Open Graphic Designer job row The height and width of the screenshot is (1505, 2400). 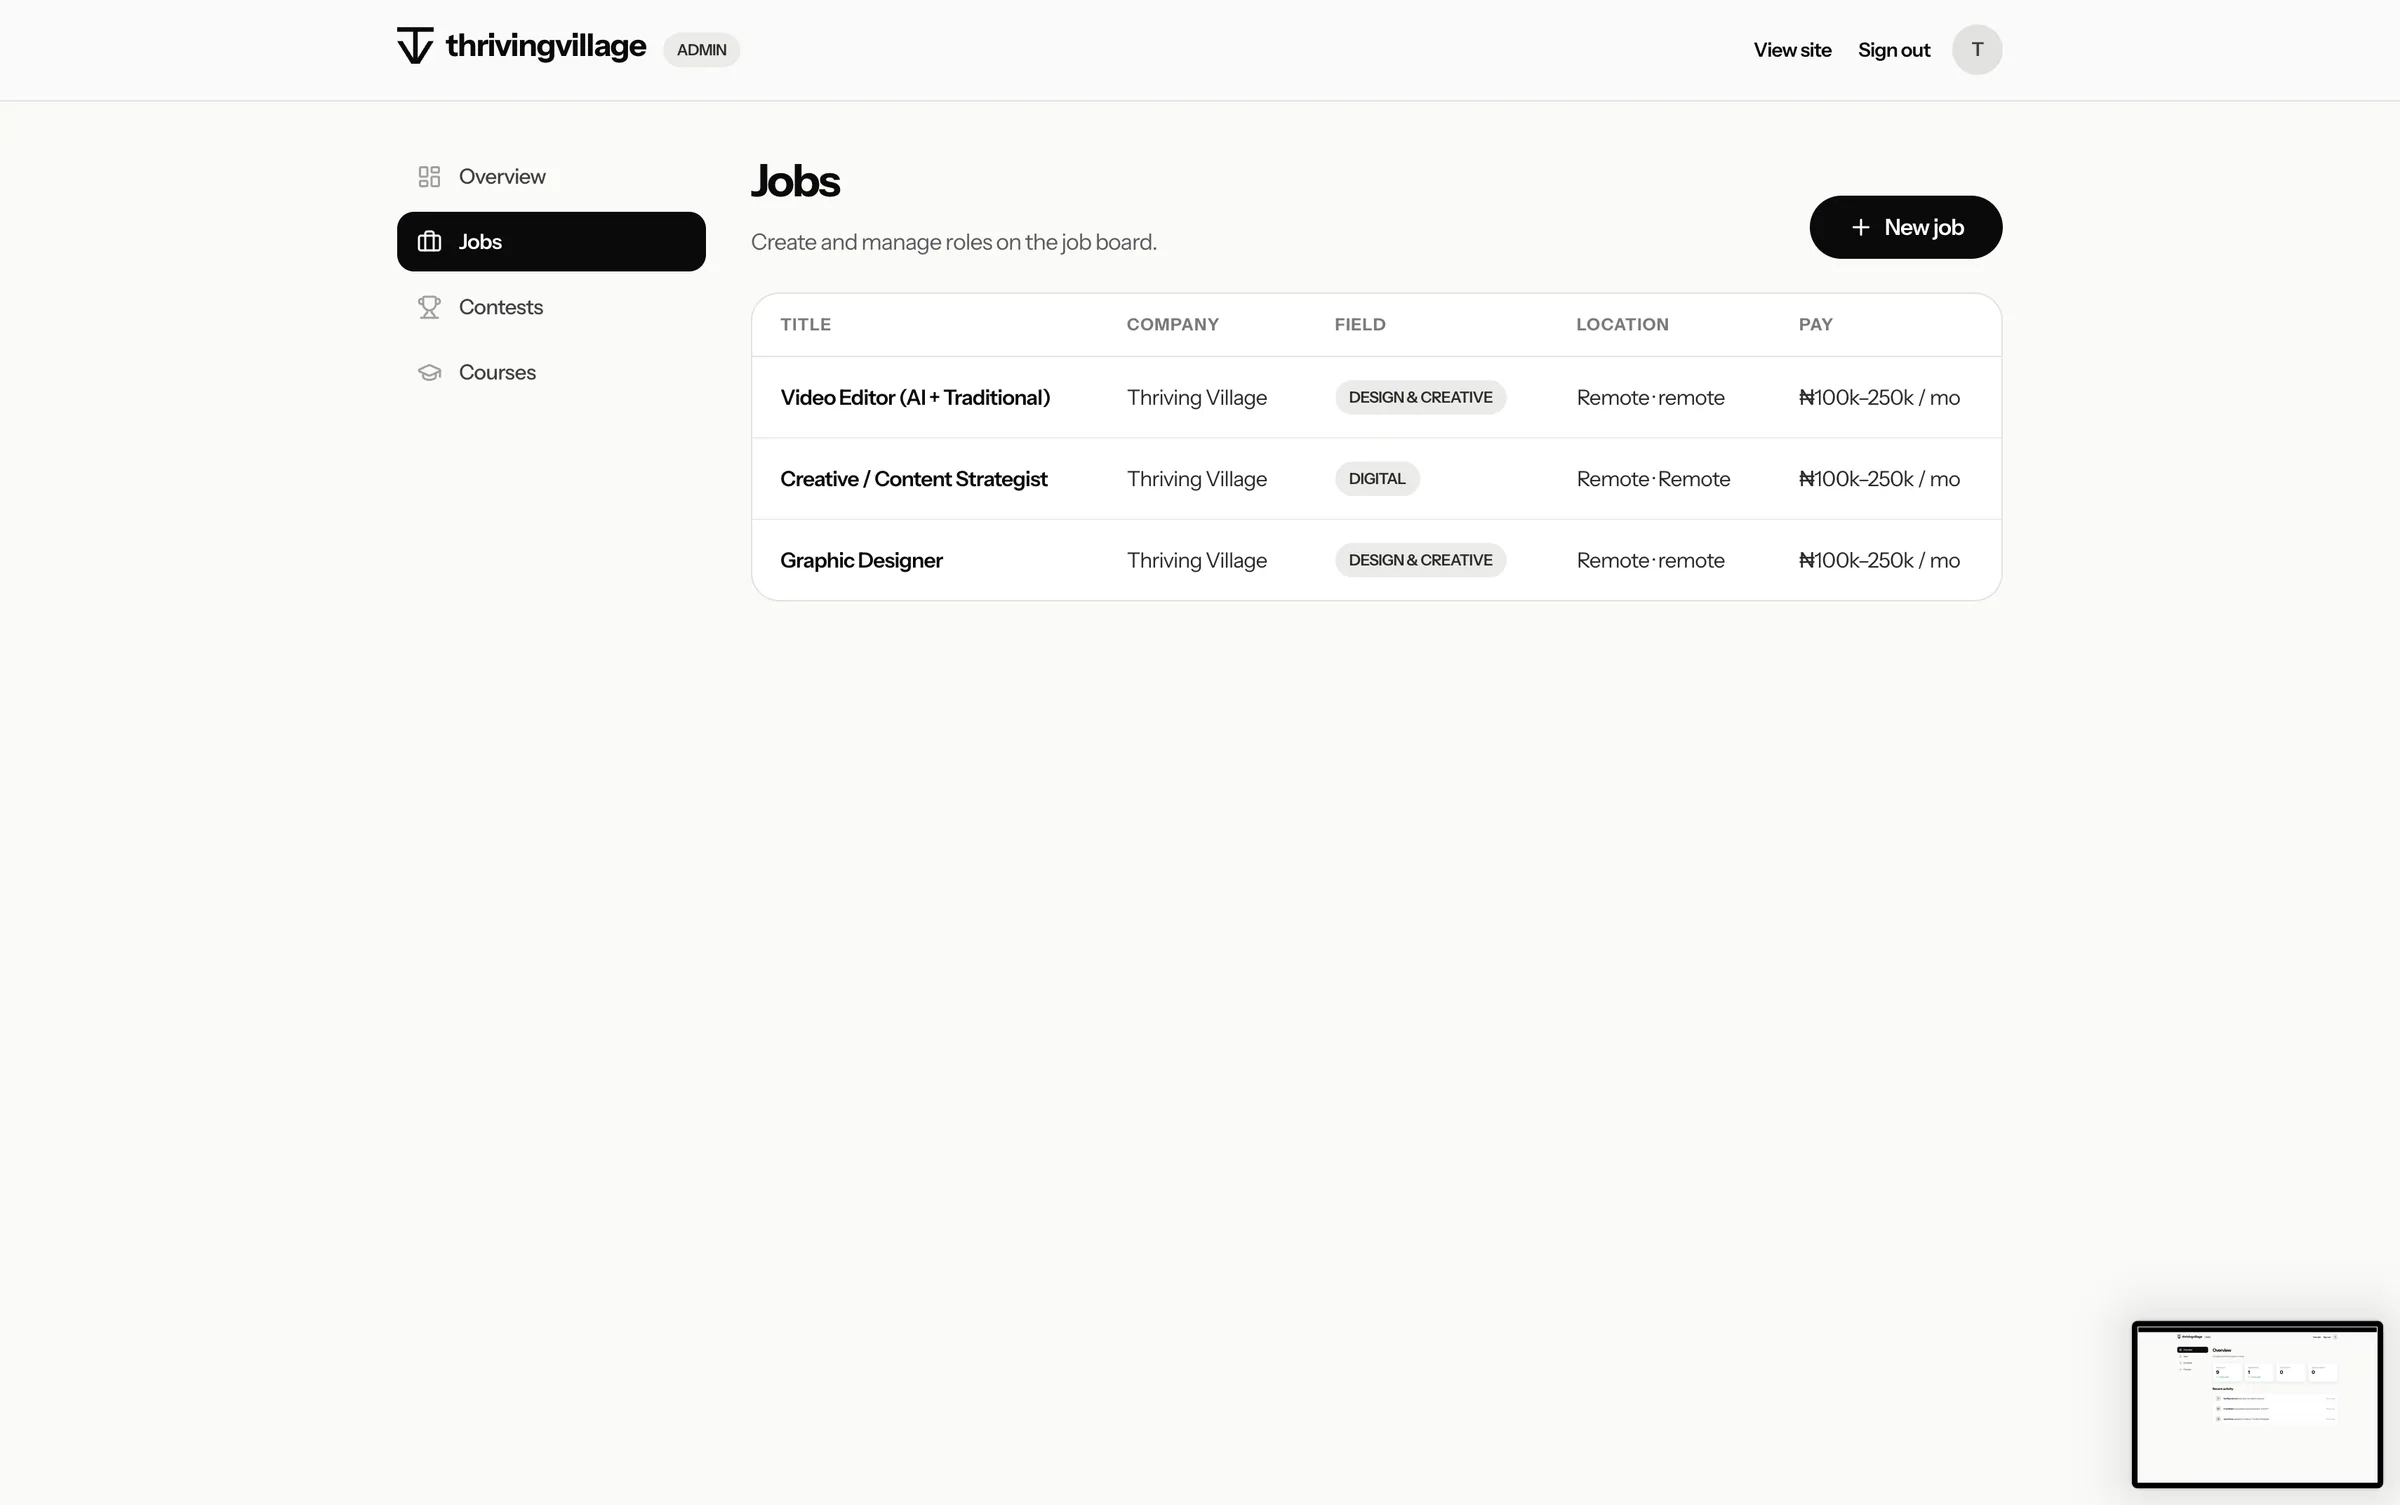[1376, 560]
